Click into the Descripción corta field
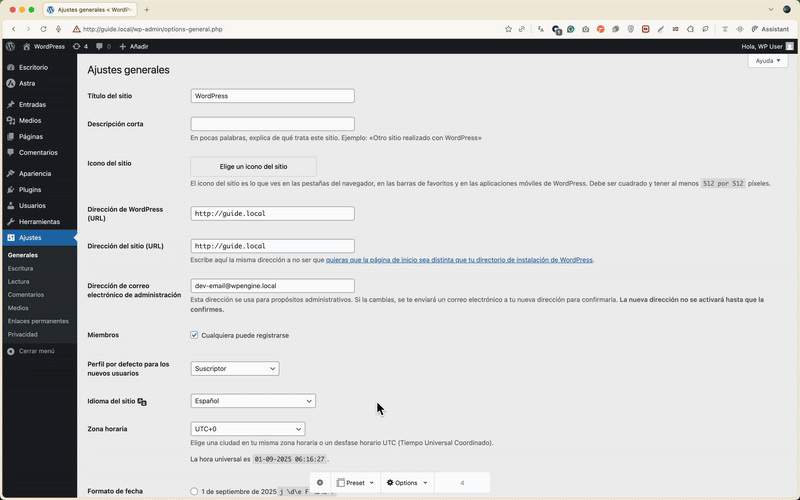The height and width of the screenshot is (500, 800). (x=272, y=124)
